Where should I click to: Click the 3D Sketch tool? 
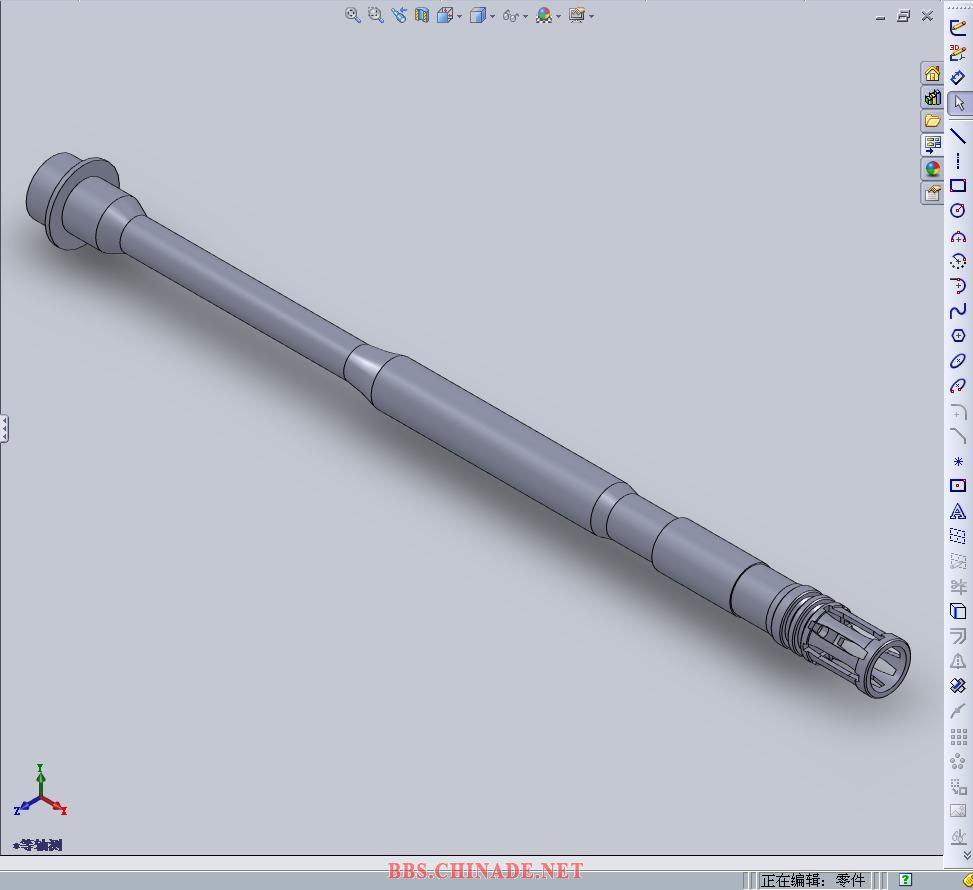click(958, 53)
